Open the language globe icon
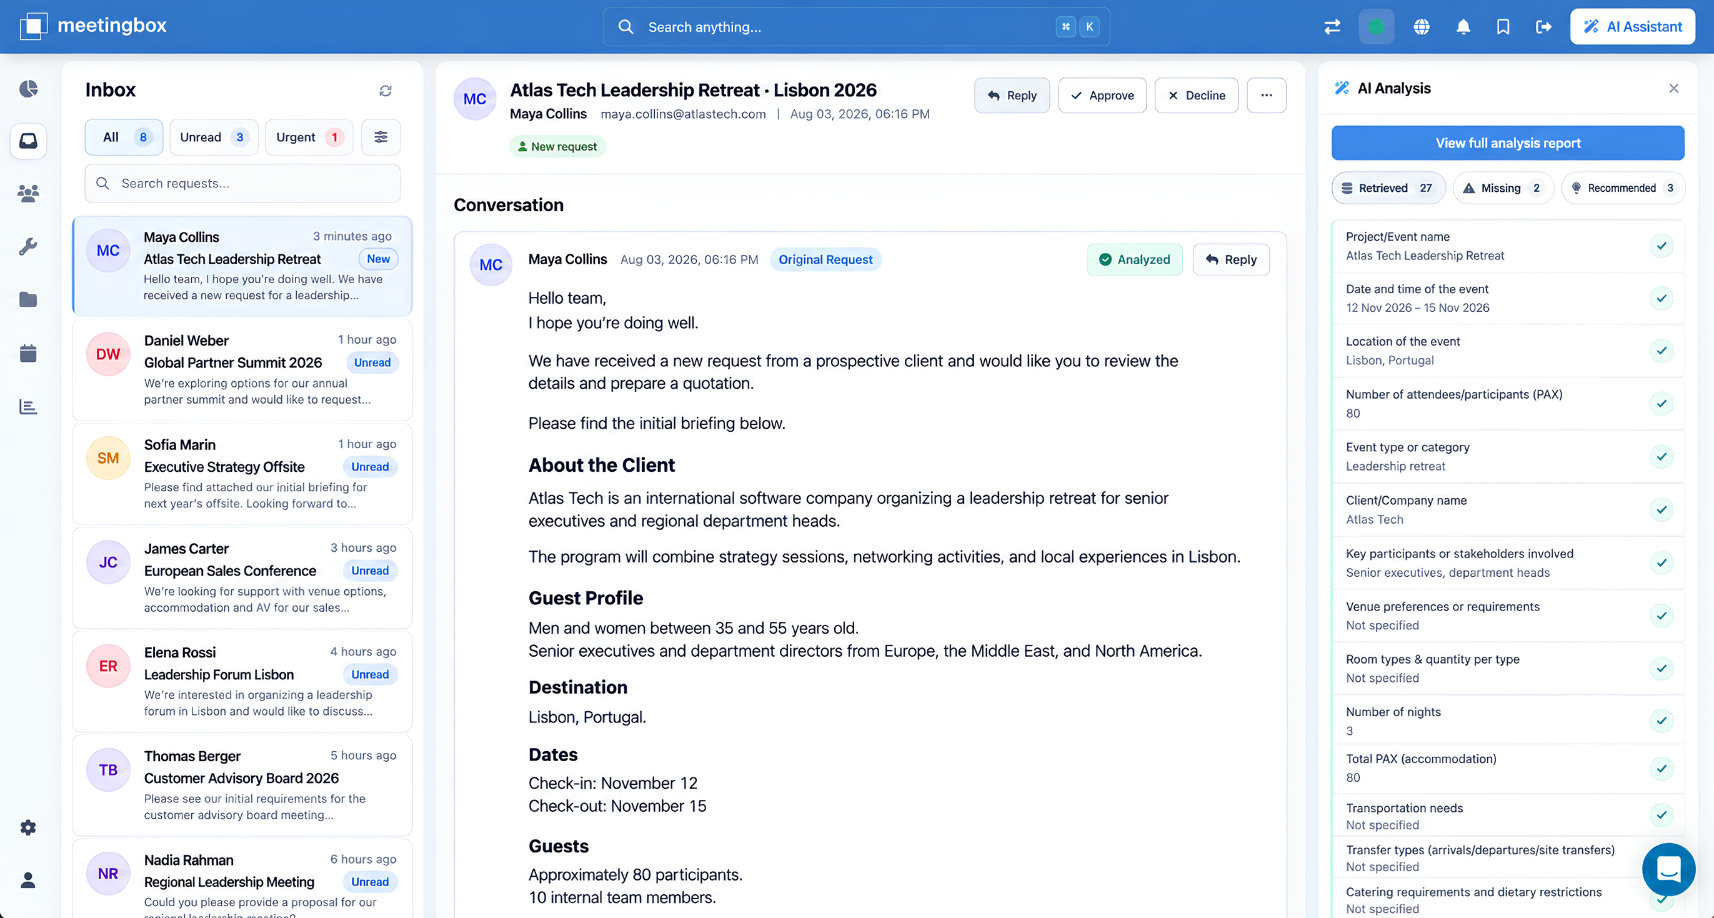 point(1421,27)
